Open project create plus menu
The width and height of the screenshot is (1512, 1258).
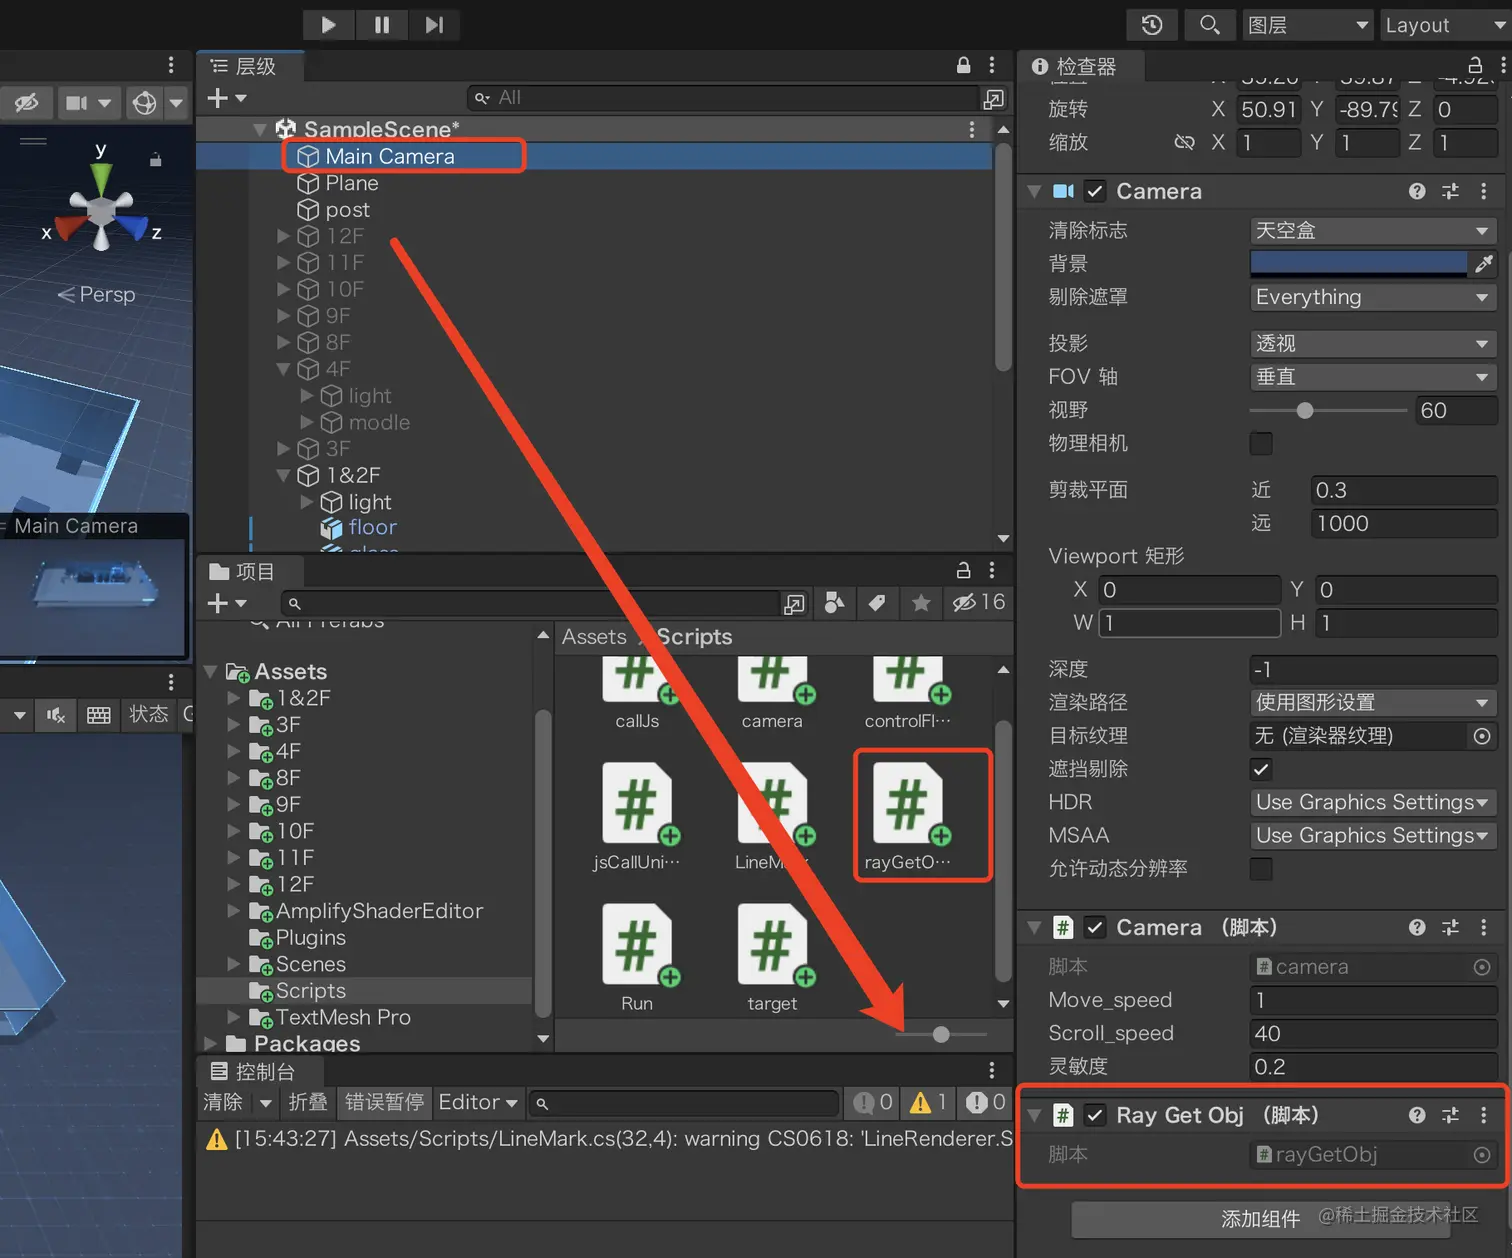(x=226, y=603)
